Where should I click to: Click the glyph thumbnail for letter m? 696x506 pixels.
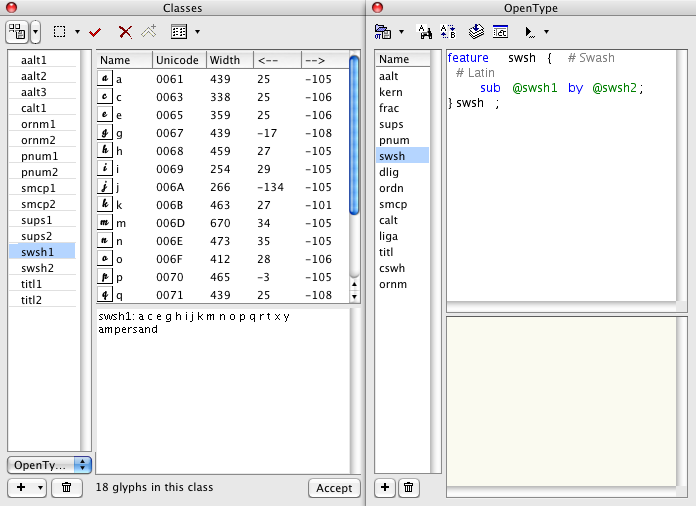[x=105, y=222]
